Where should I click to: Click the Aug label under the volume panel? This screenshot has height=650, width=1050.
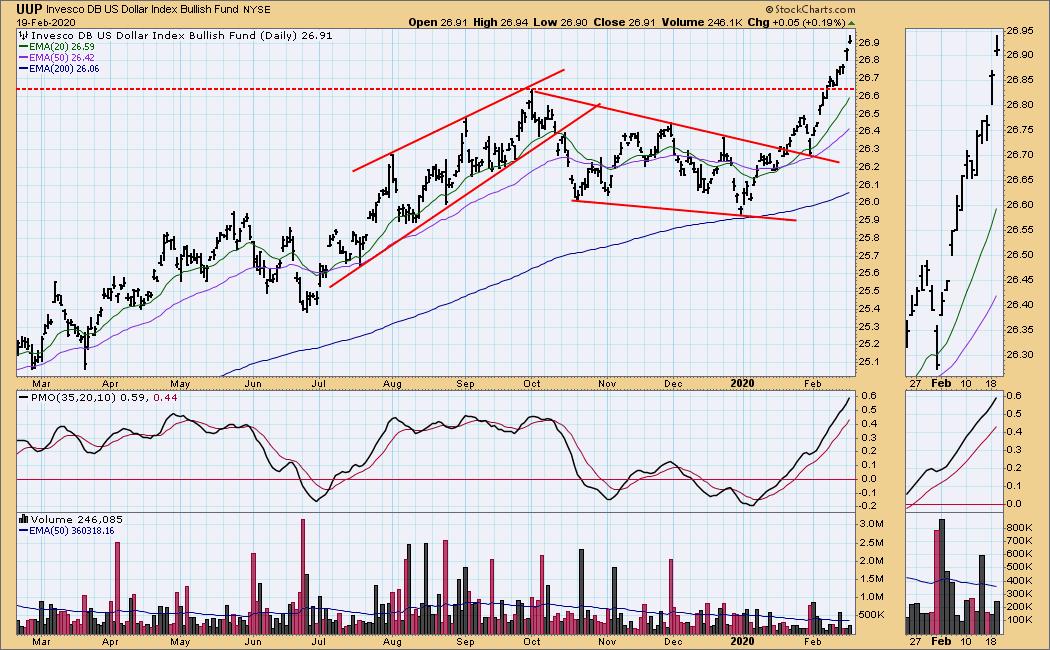pyautogui.click(x=392, y=641)
